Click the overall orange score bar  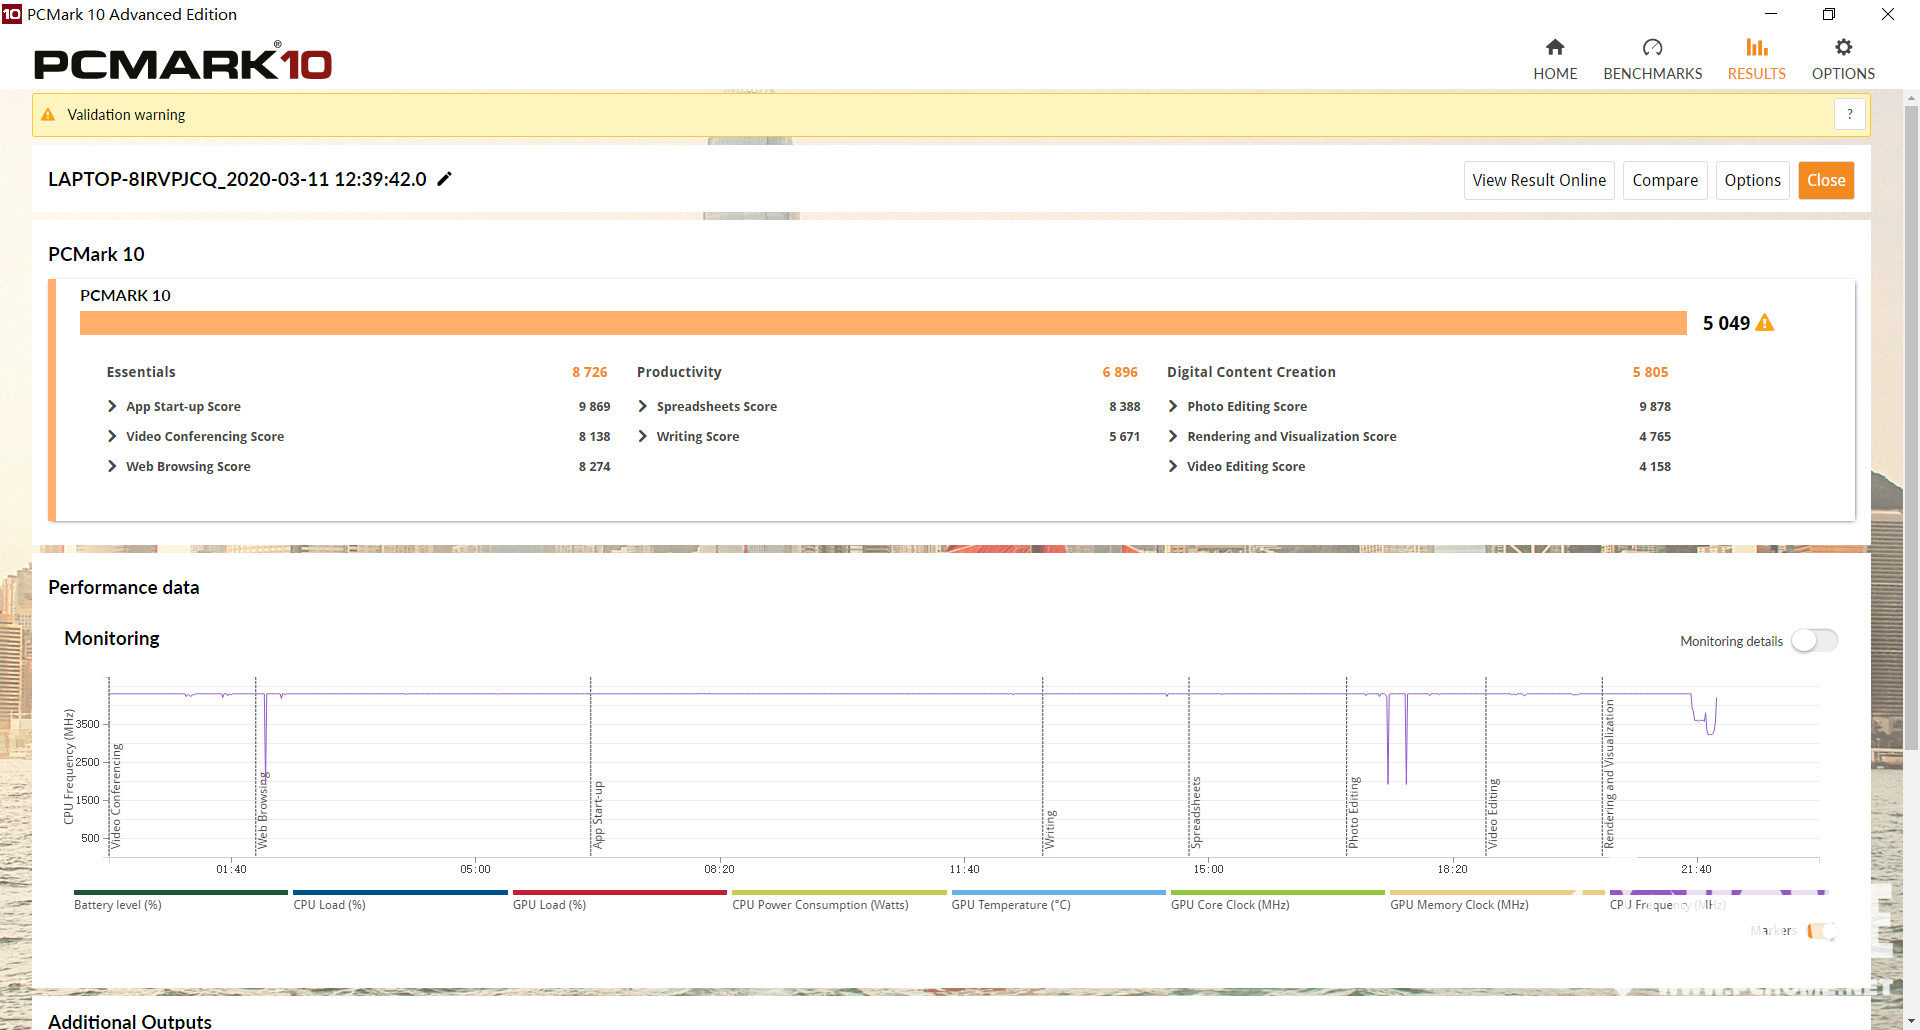click(883, 323)
